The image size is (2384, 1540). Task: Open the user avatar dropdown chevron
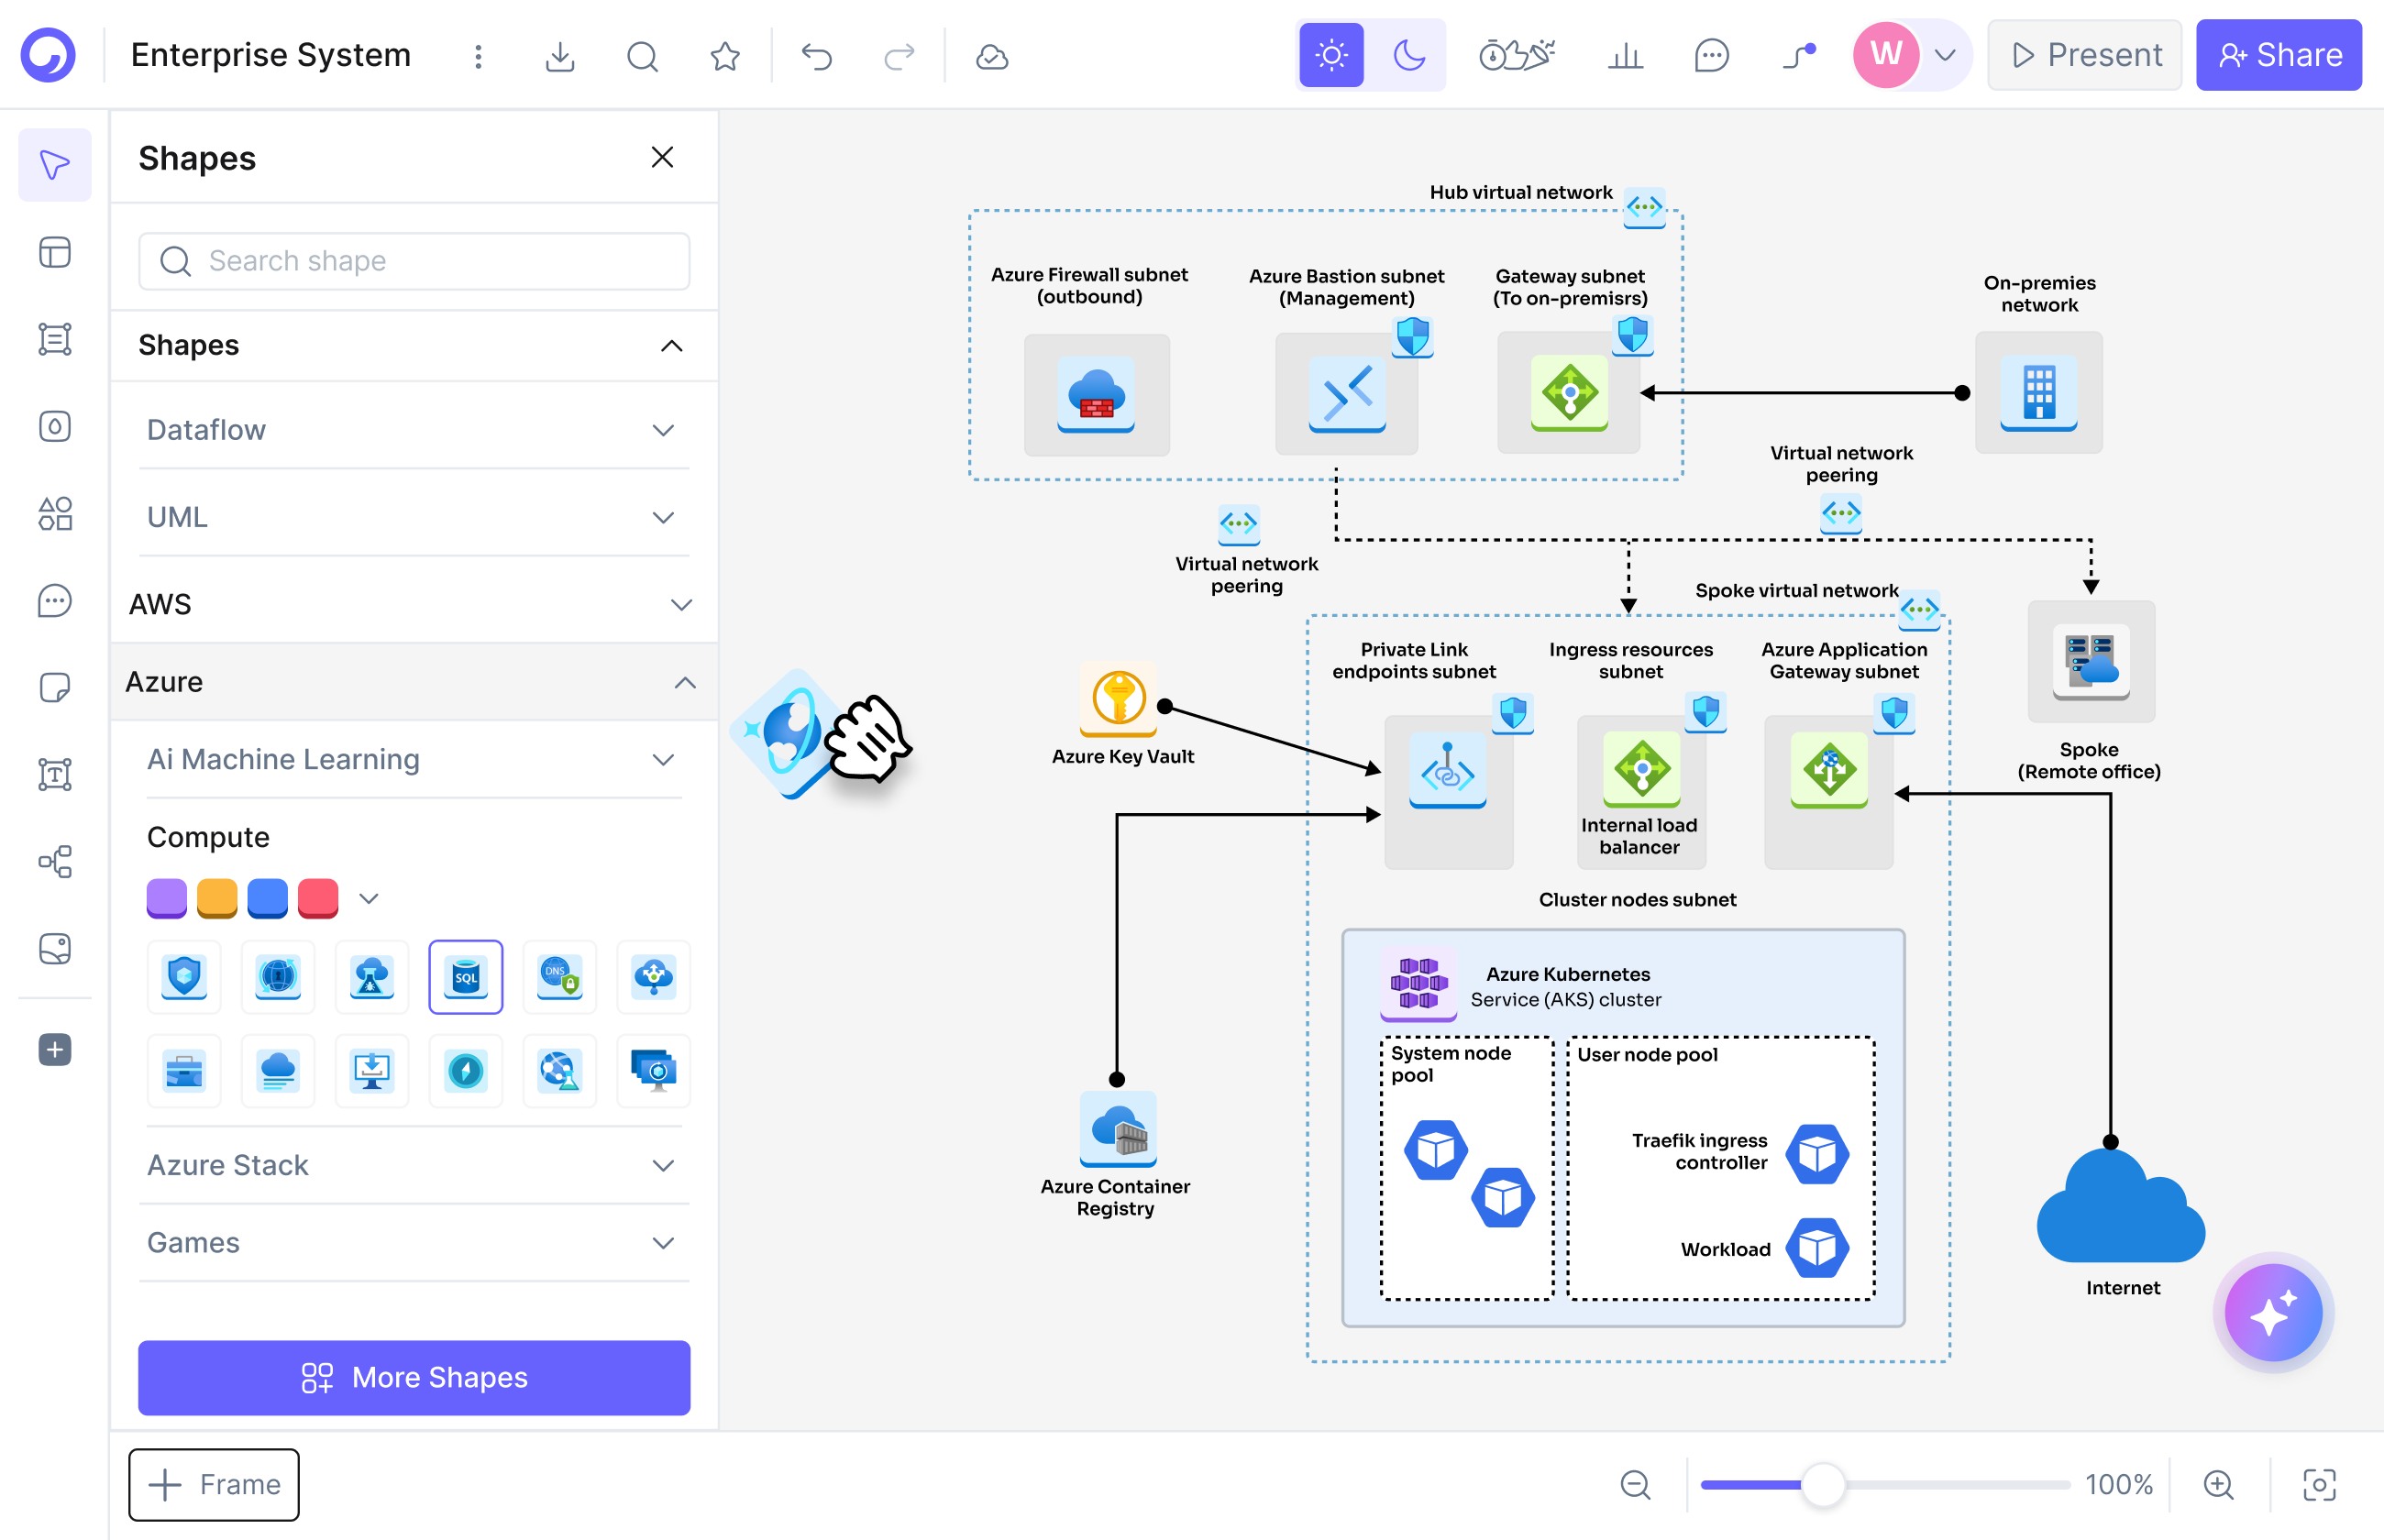(x=1945, y=55)
